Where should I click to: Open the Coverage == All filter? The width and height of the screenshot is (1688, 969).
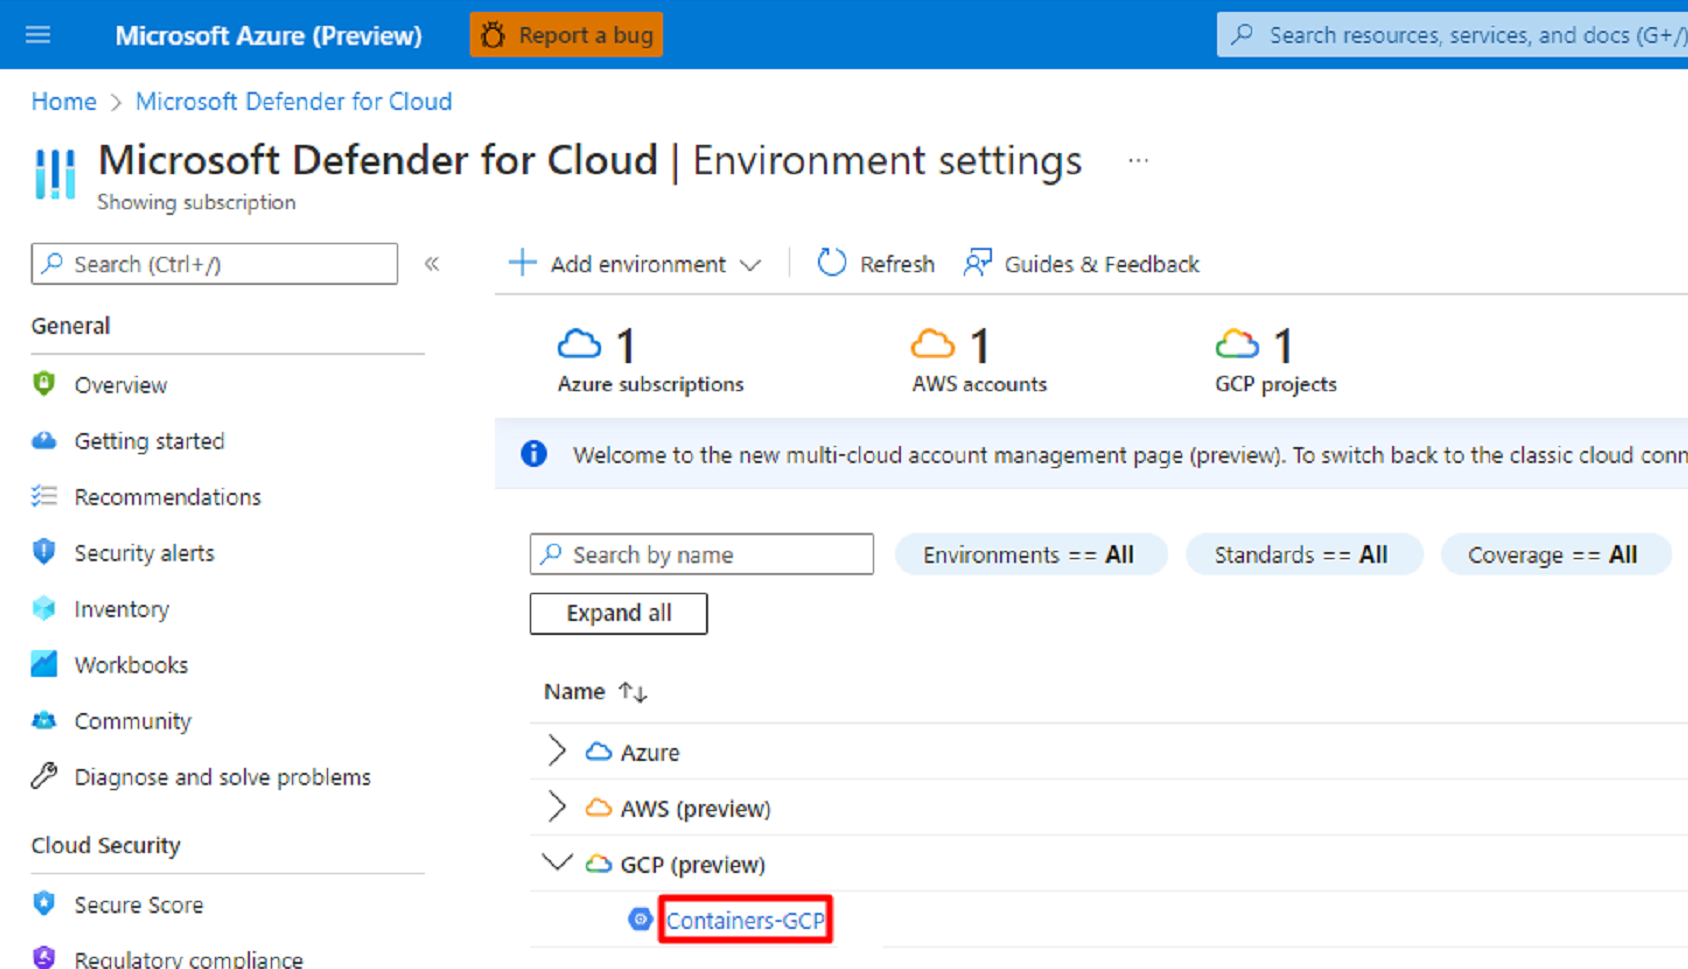pos(1555,555)
